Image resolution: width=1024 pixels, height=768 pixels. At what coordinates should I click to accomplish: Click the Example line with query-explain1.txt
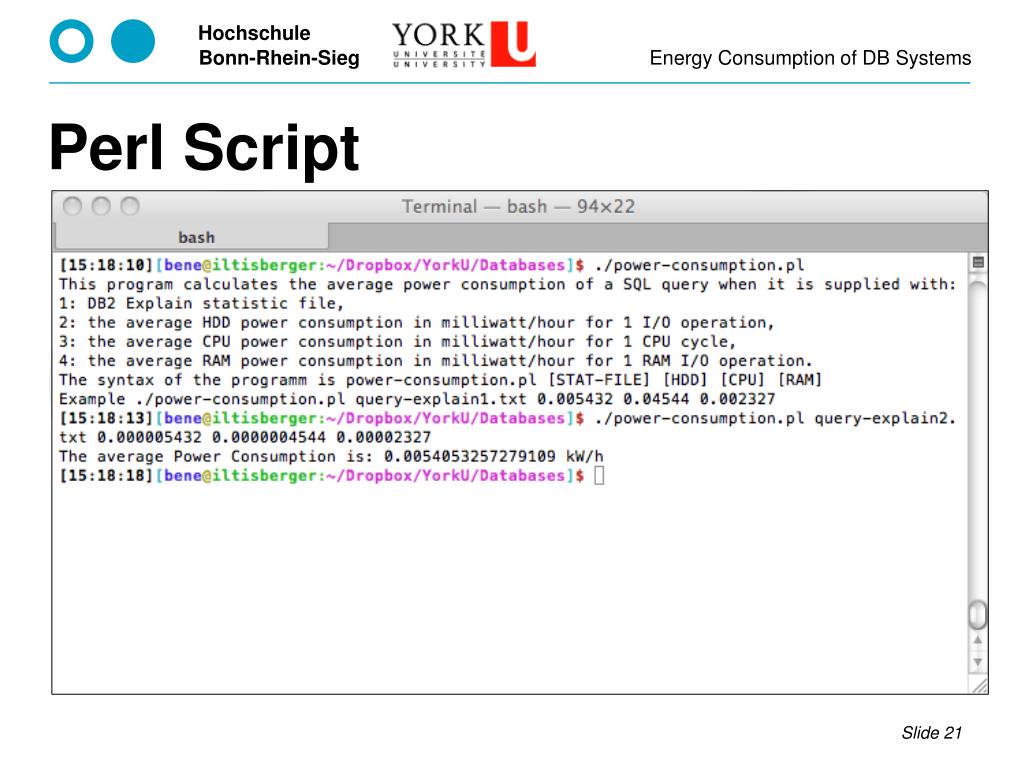point(417,399)
